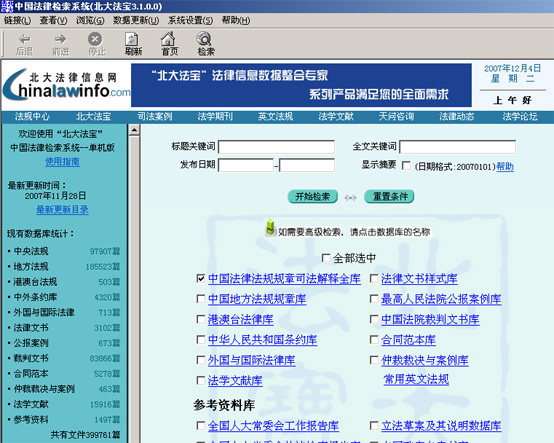Viewport: 554px width, 443px height.
Task: Switch to 司法案例 nav tab
Action: pos(154,117)
